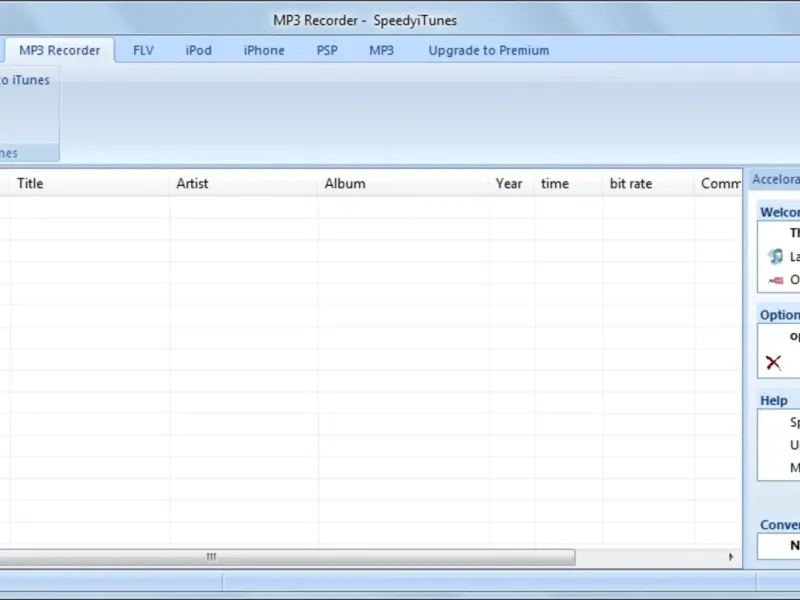Image resolution: width=800 pixels, height=600 pixels.
Task: Click the Welcome panel heading
Action: click(780, 212)
